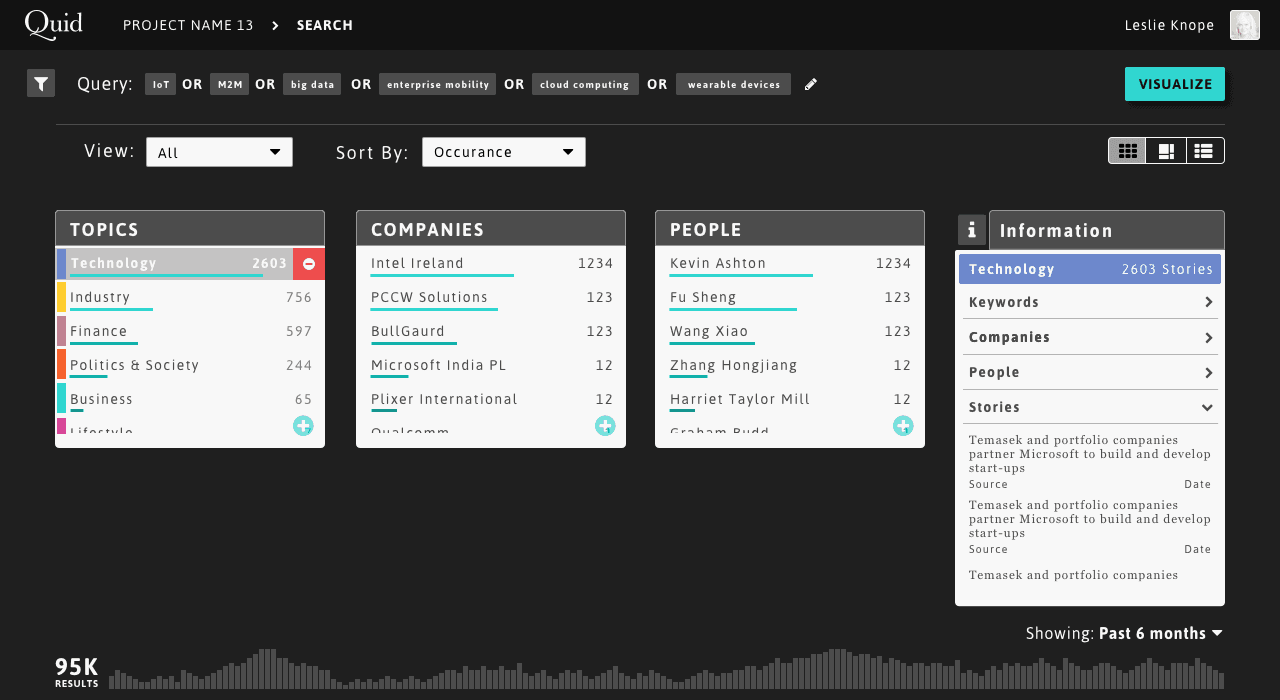Change the Past 6 months range
The height and width of the screenshot is (700, 1280).
point(1161,633)
